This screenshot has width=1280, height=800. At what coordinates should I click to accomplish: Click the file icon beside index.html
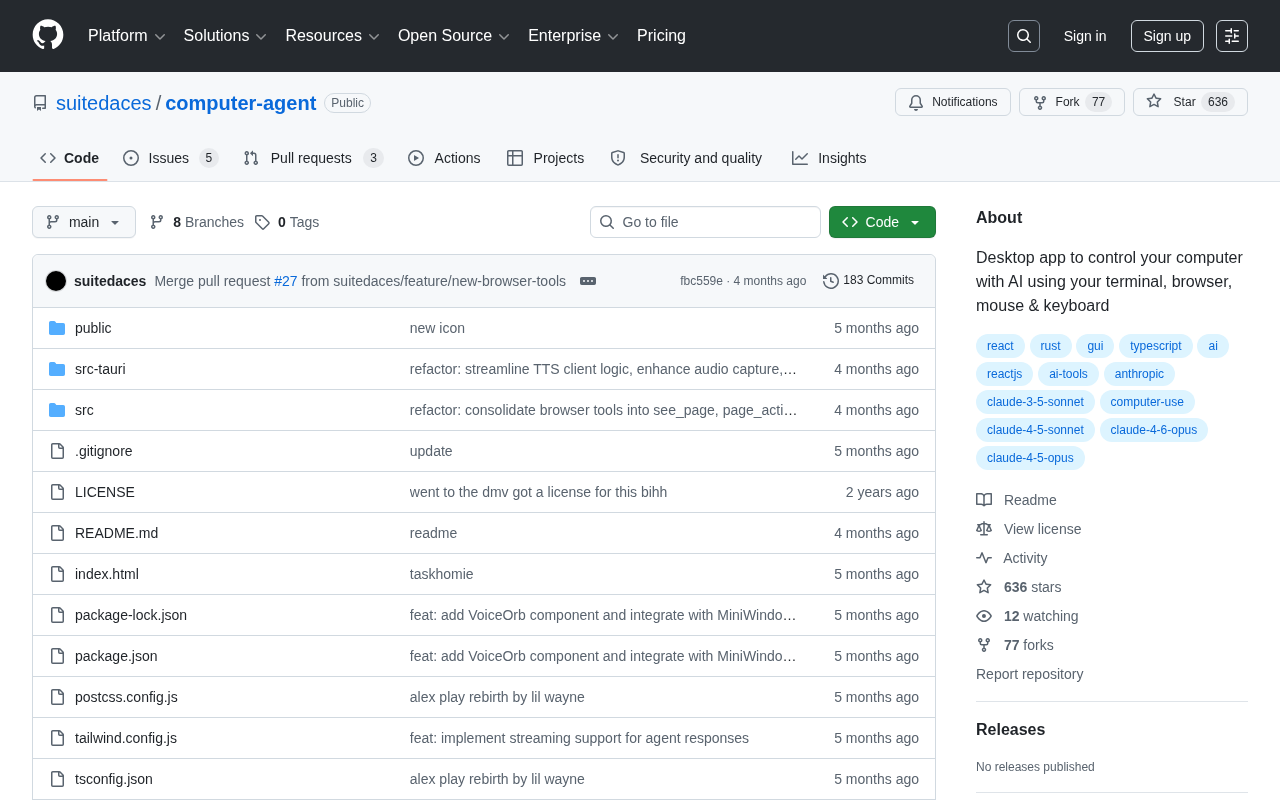[57, 574]
